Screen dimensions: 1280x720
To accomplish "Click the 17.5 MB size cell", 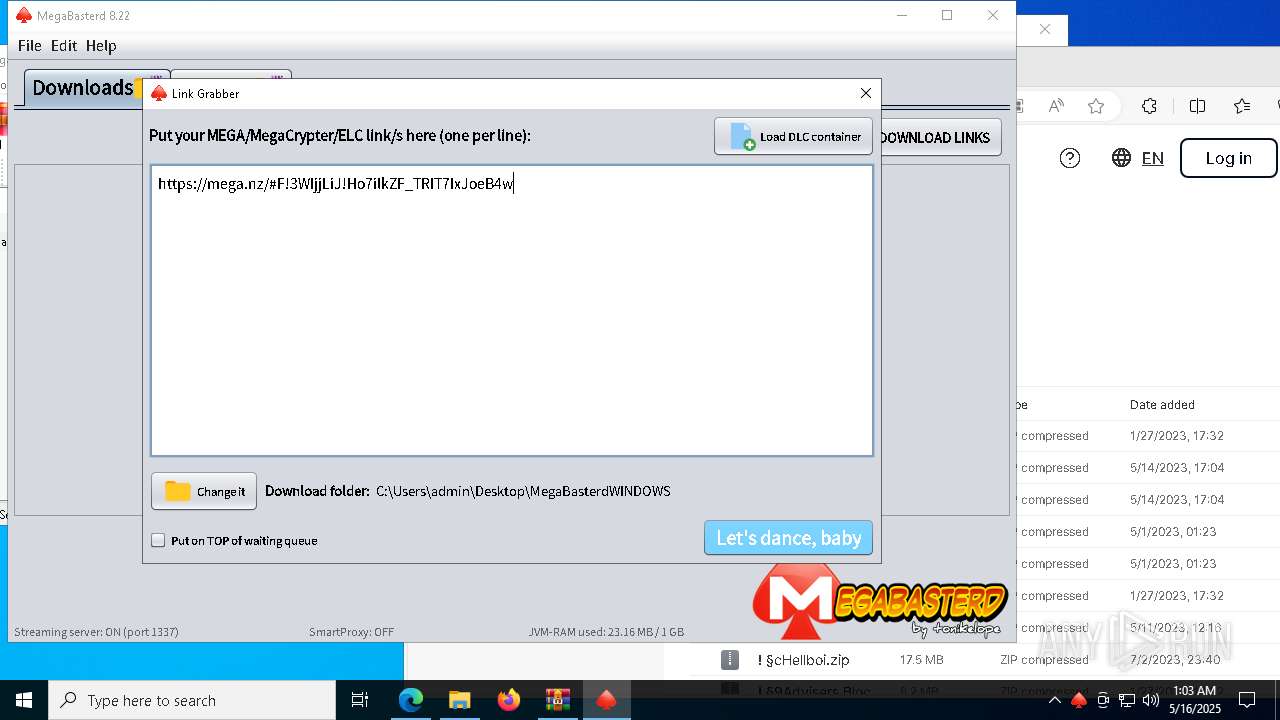I will click(921, 660).
